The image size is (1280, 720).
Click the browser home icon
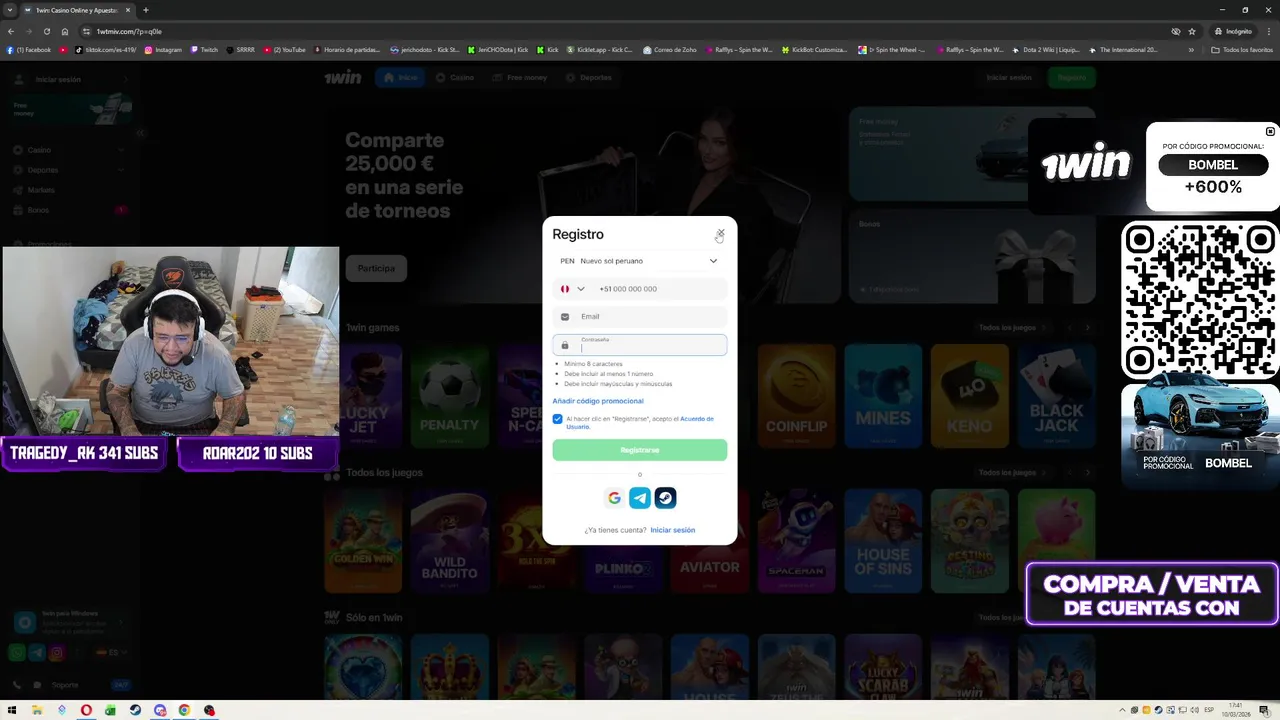65,31
